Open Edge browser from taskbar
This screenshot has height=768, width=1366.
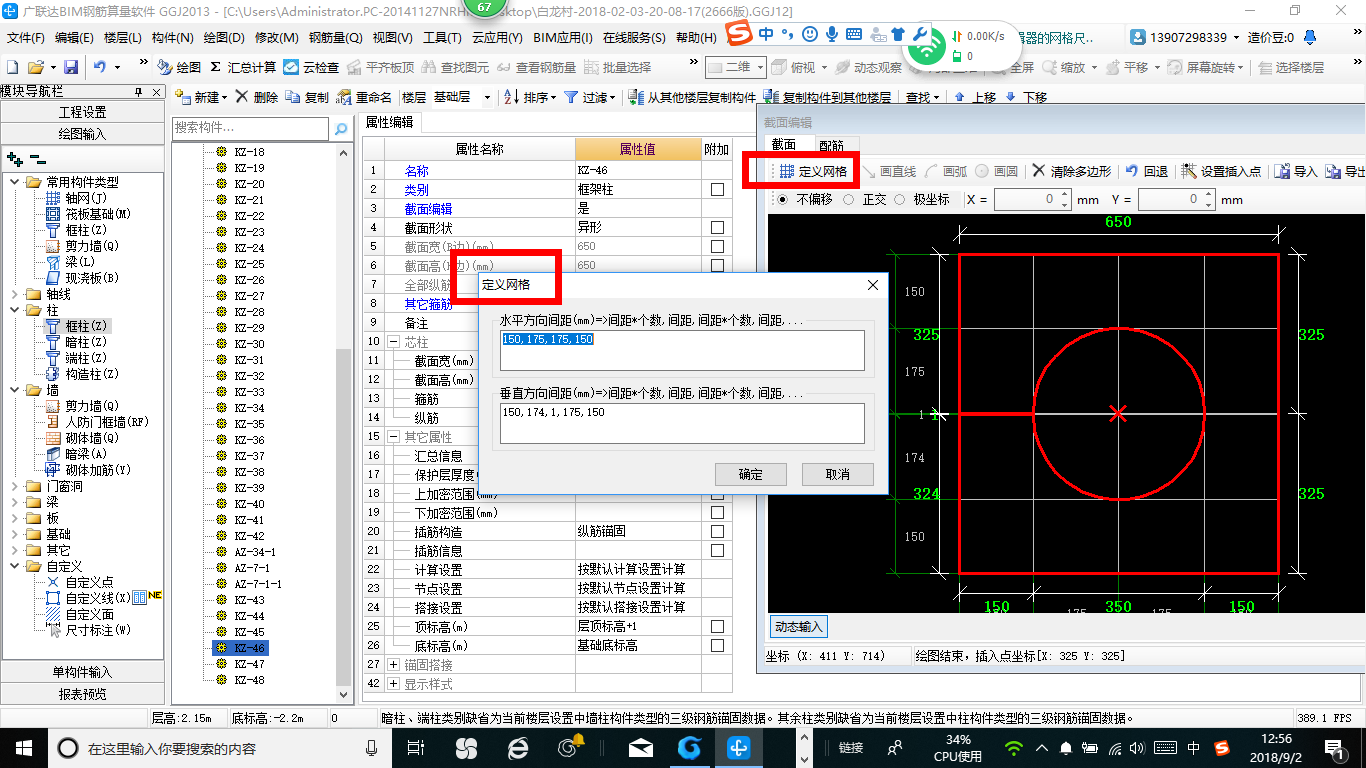pos(517,747)
